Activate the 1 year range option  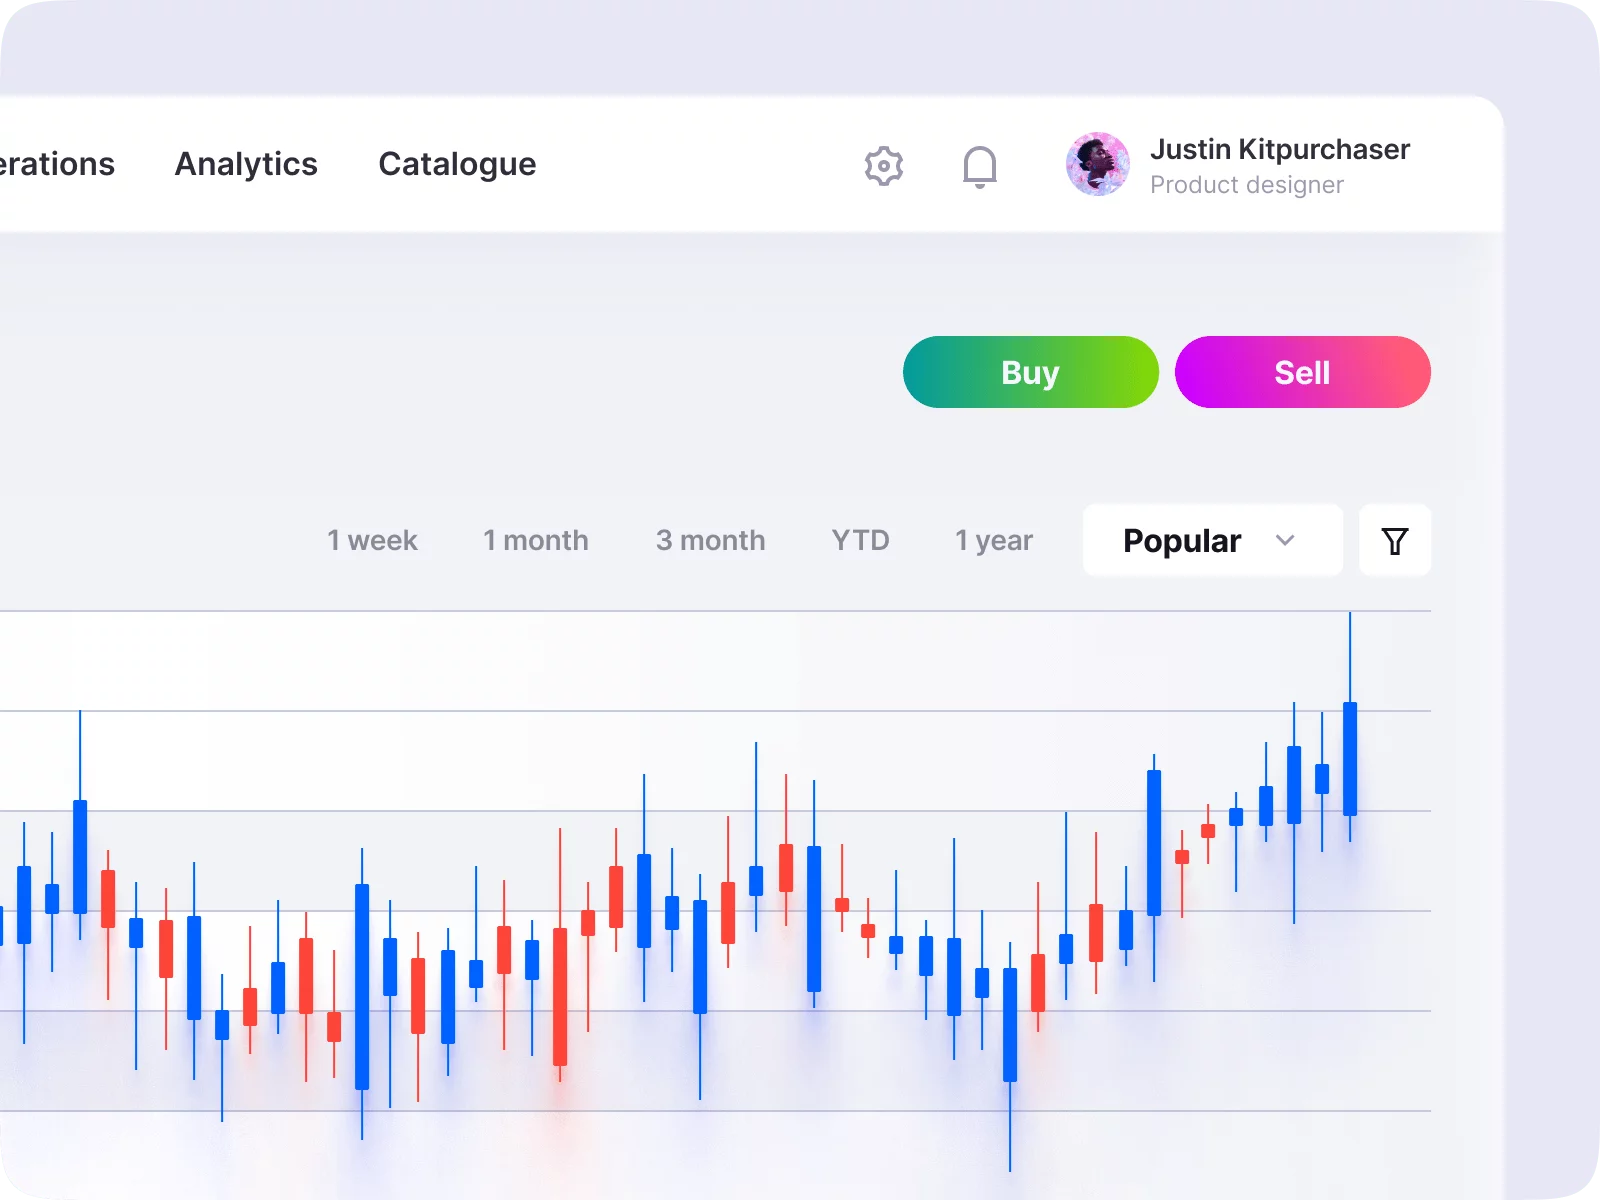993,540
